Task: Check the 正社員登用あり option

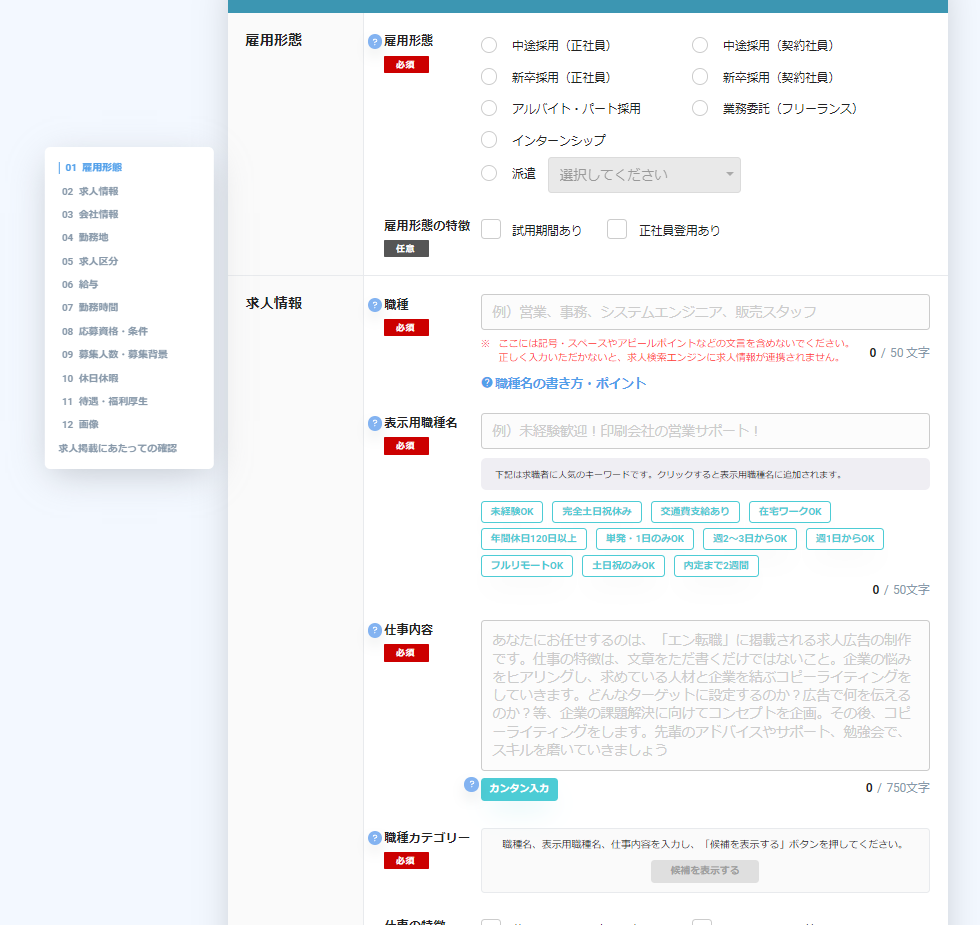Action: [617, 229]
